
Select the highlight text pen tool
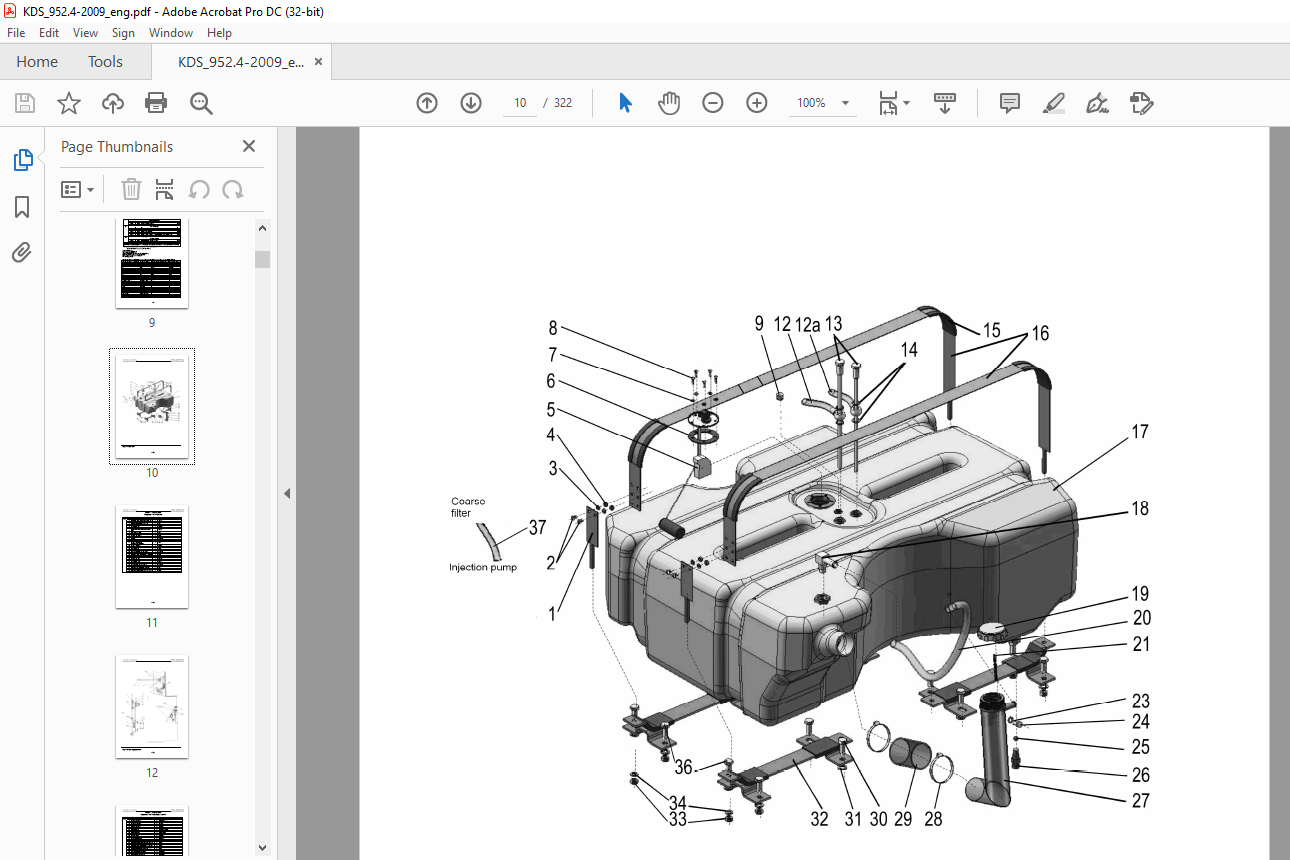coord(1053,103)
